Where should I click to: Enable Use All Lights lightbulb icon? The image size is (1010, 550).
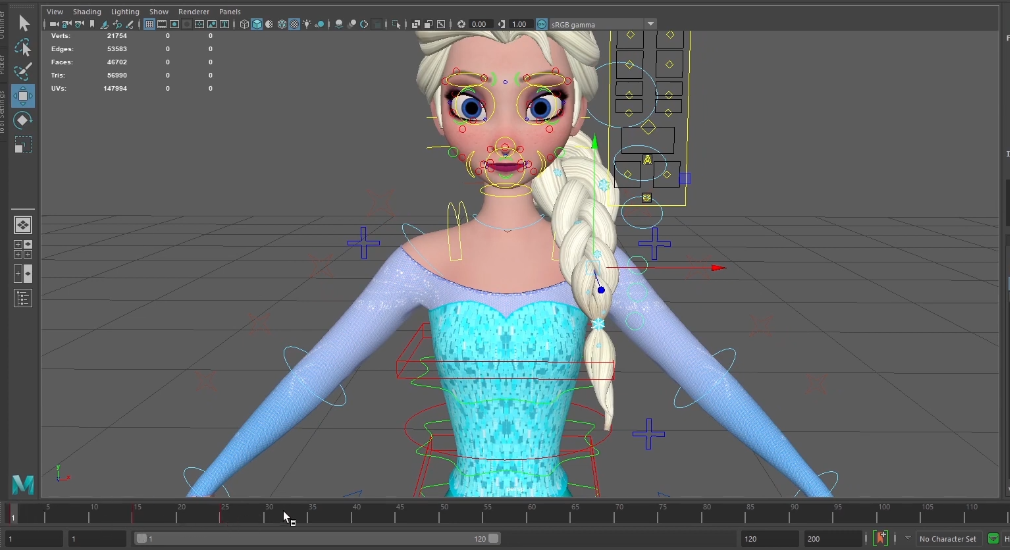[x=307, y=24]
